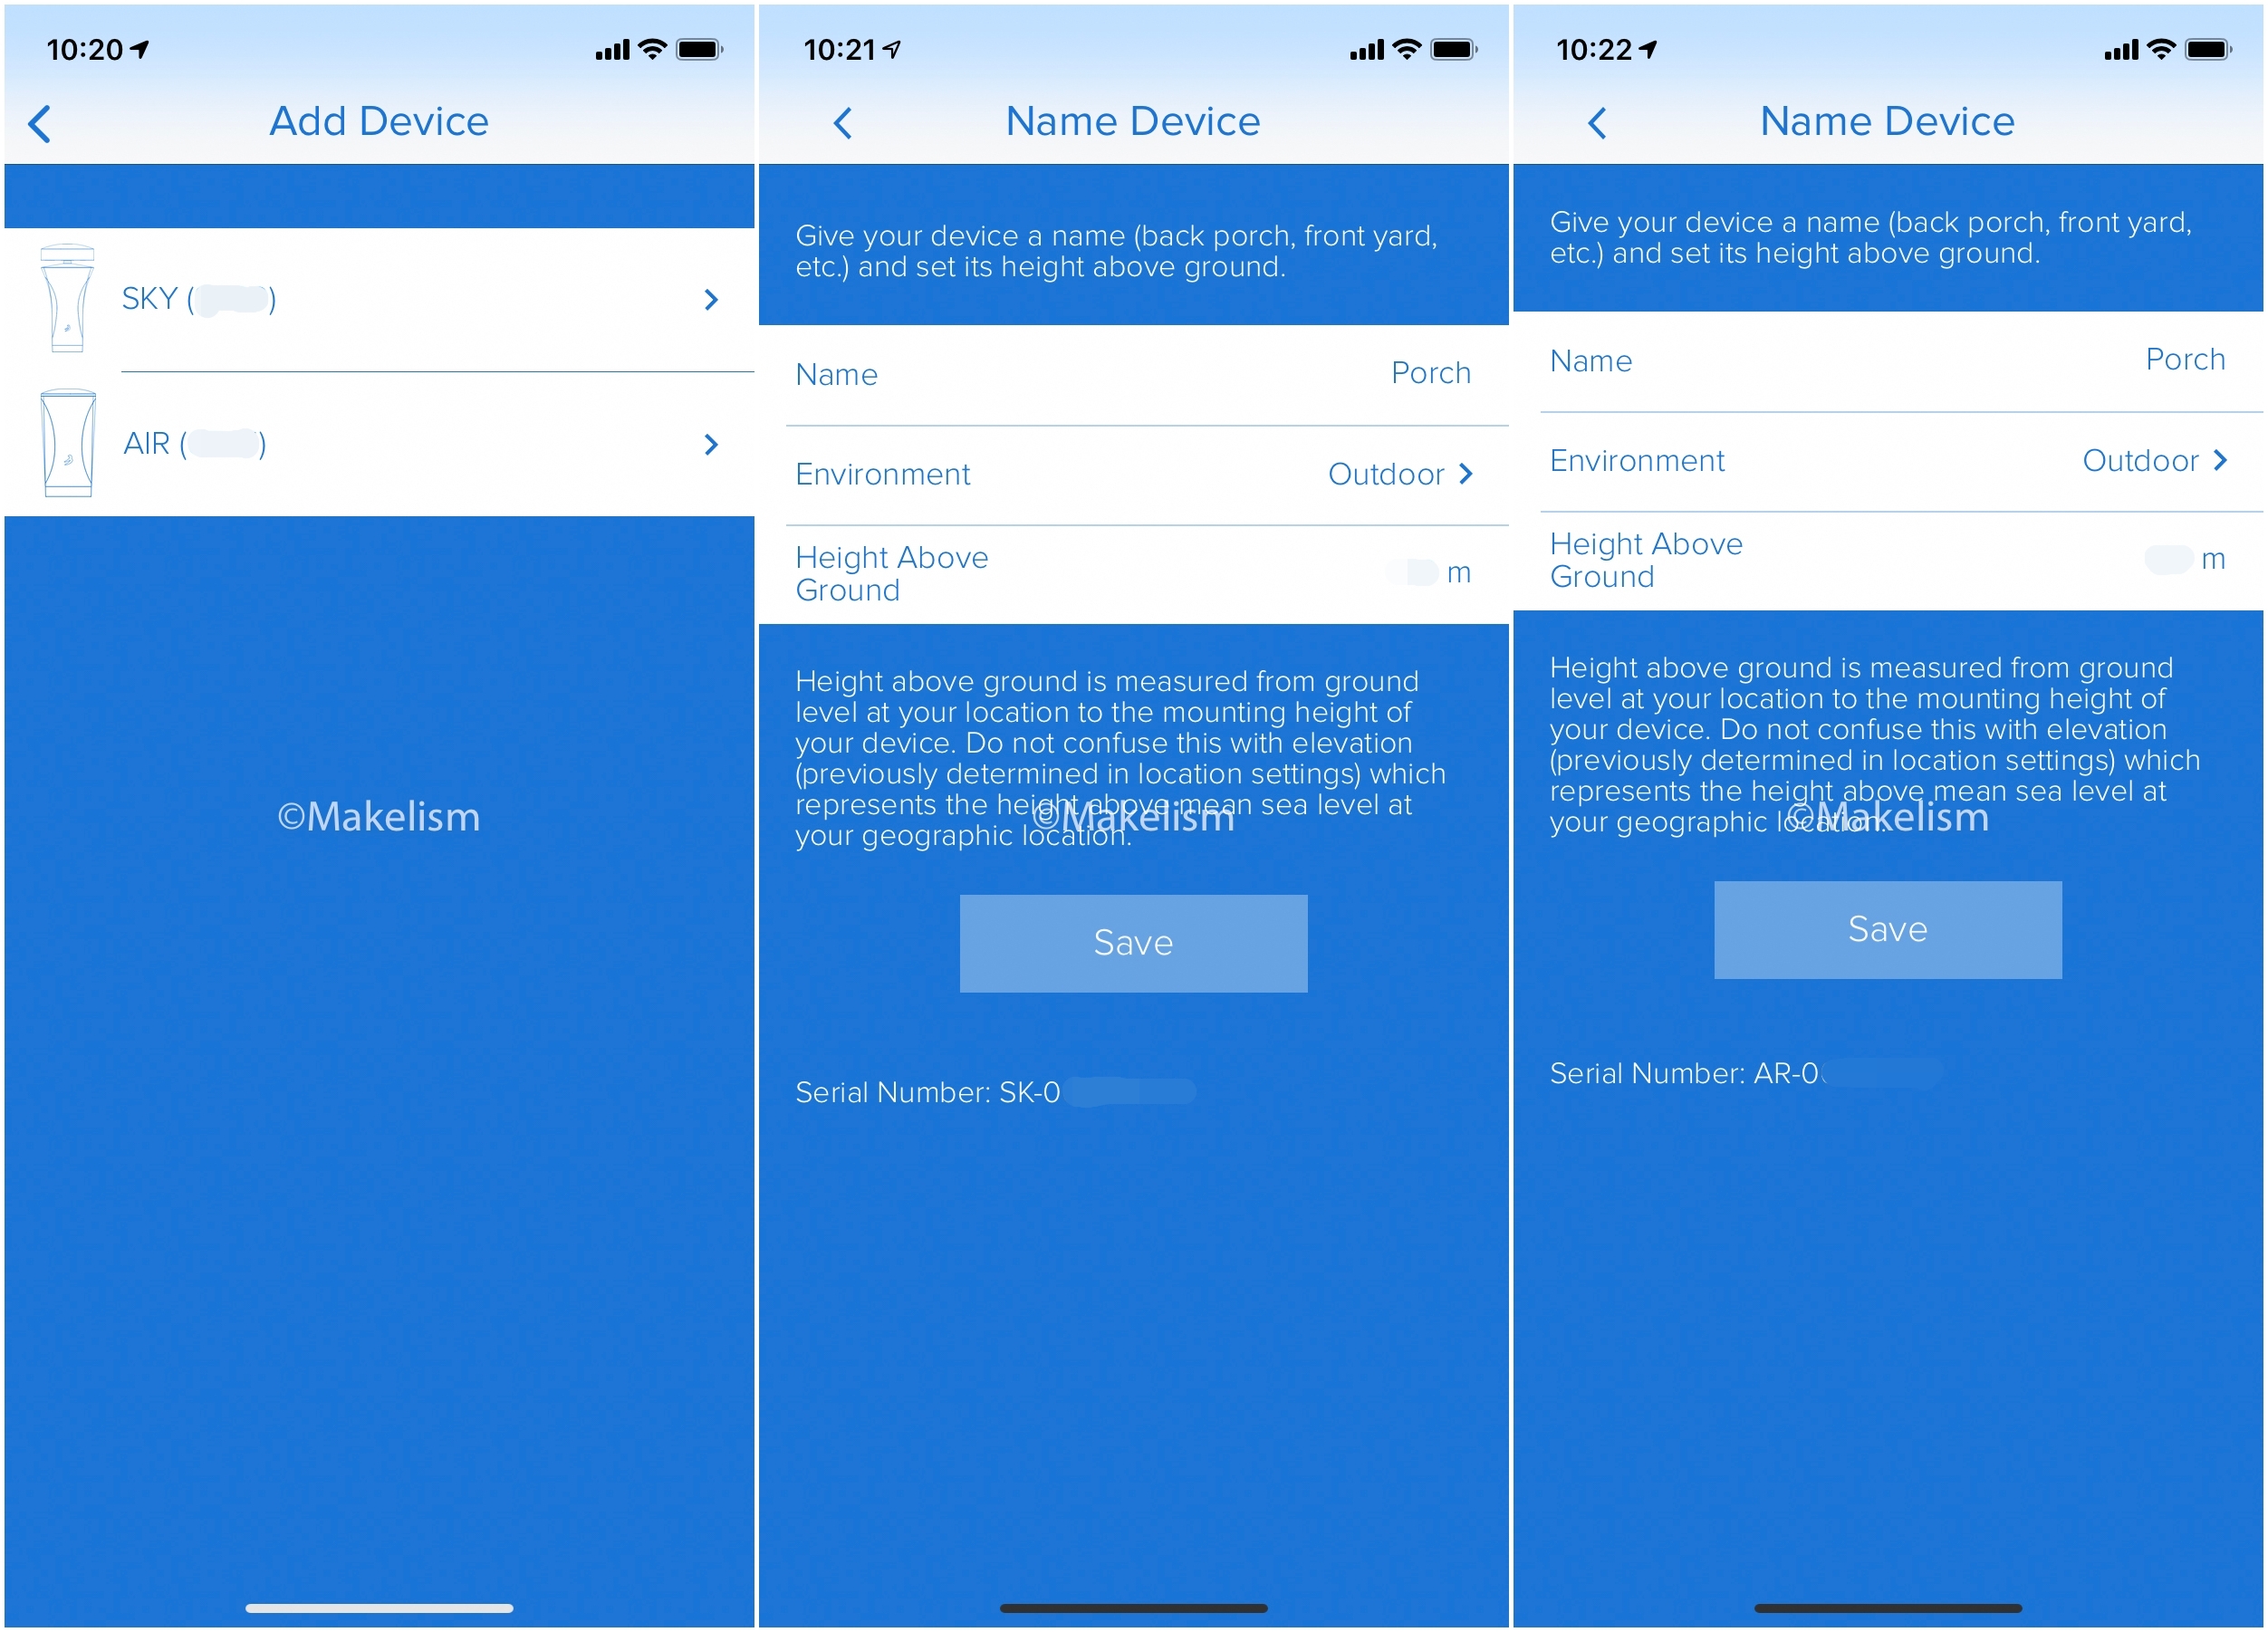
Task: Go back from the Add Device screen
Action: (40, 124)
